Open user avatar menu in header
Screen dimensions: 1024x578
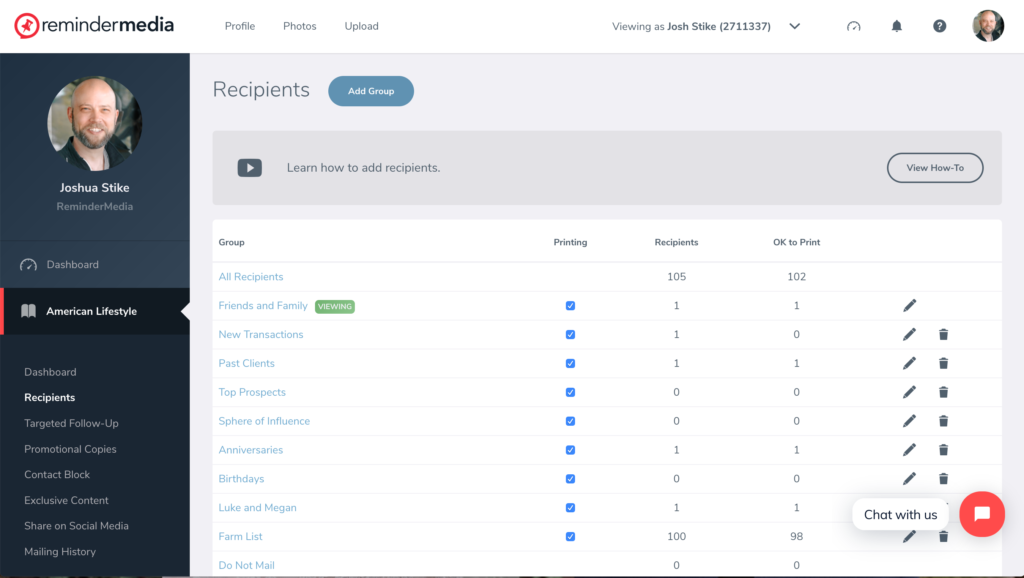(988, 26)
